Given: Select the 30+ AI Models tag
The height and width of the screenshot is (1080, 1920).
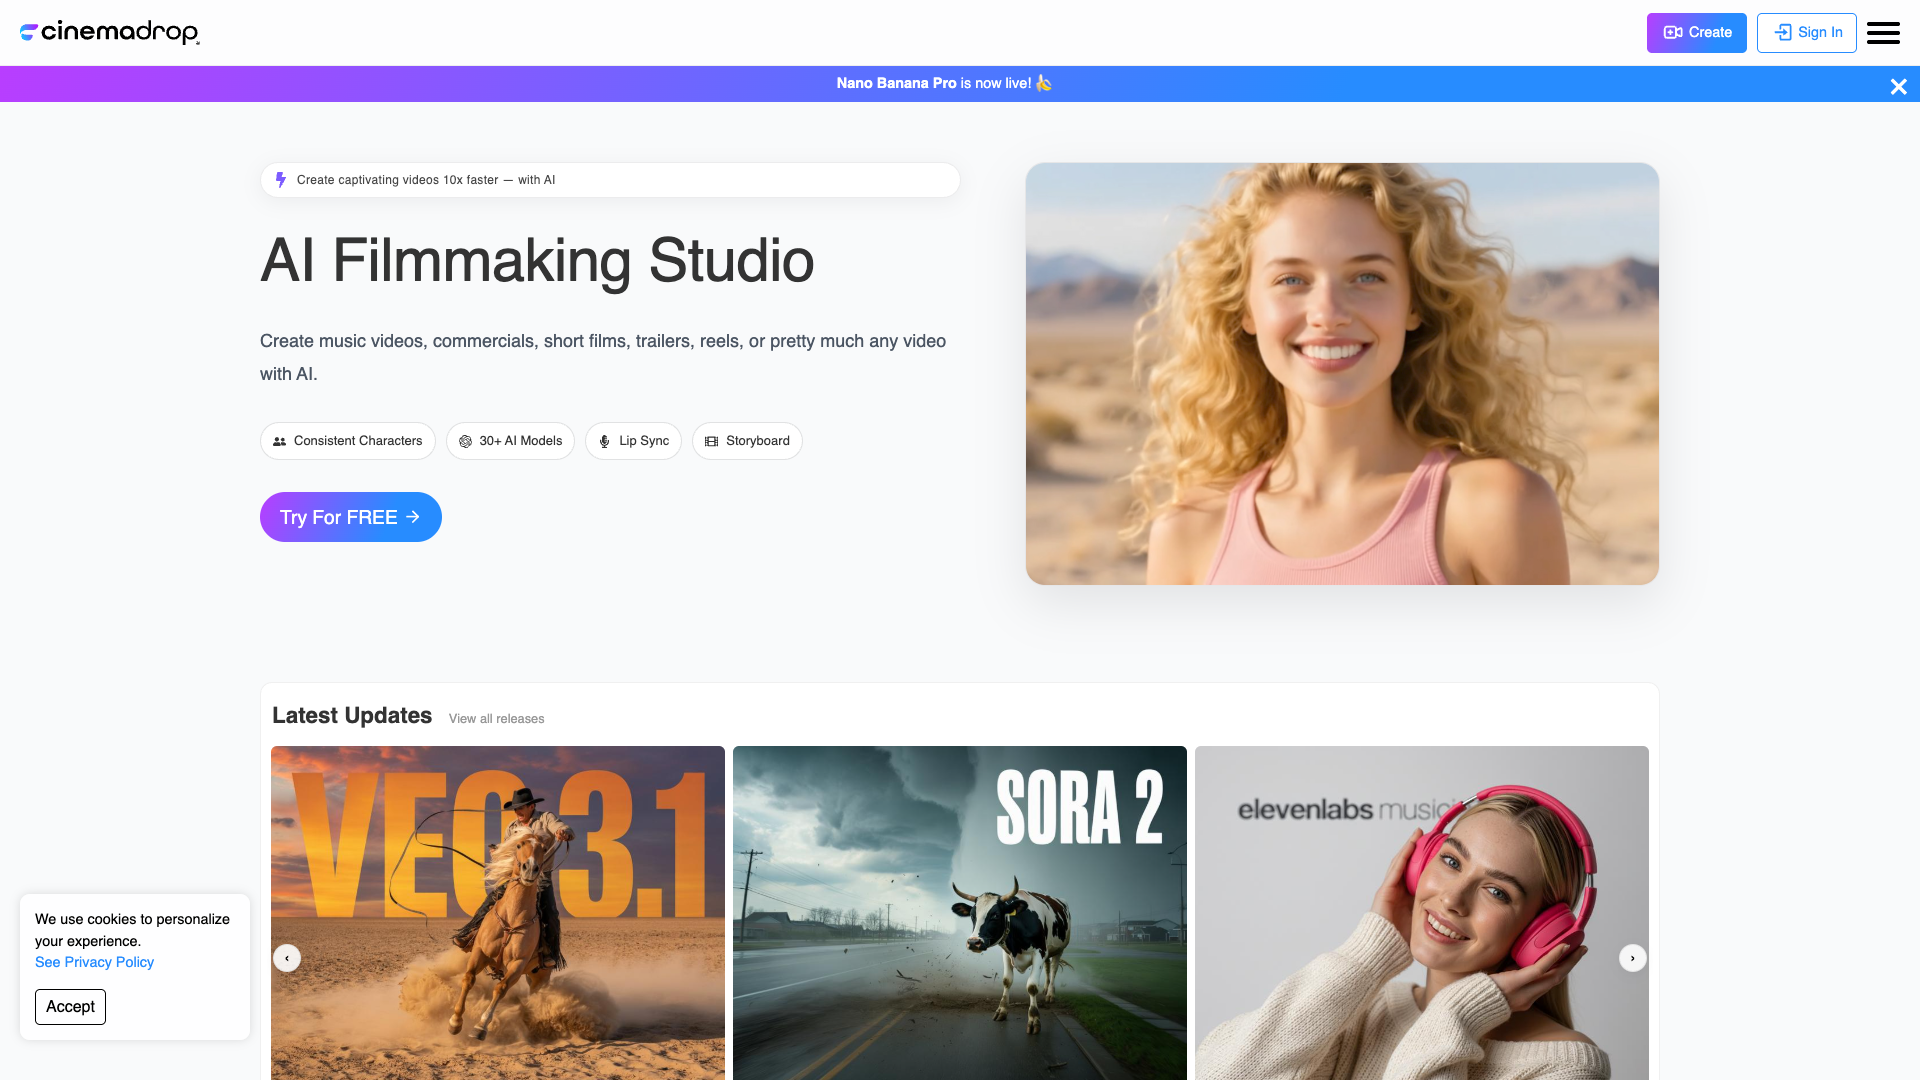Looking at the screenshot, I should click(x=510, y=441).
